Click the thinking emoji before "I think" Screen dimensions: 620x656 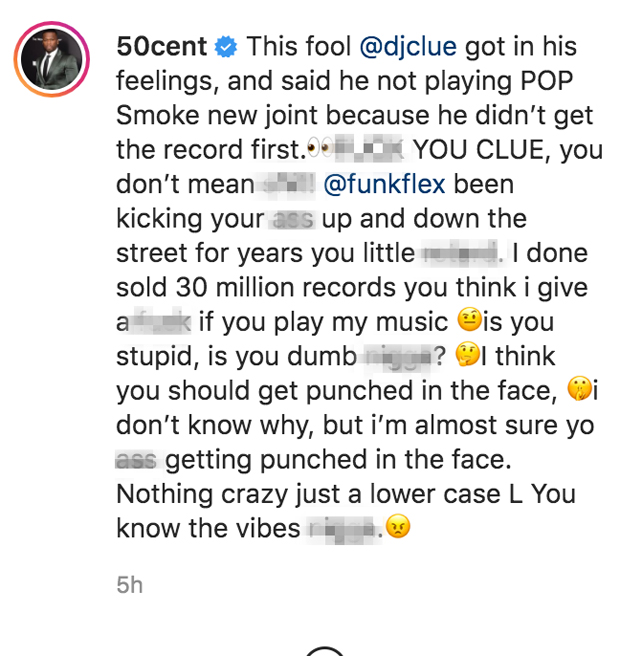[466, 356]
